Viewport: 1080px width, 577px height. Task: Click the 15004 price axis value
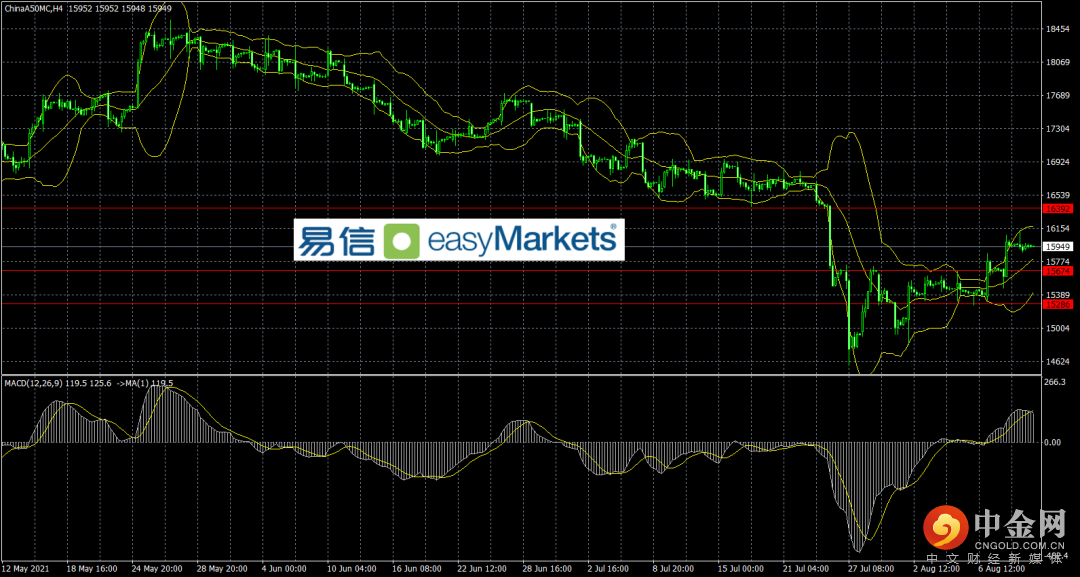click(x=1057, y=328)
